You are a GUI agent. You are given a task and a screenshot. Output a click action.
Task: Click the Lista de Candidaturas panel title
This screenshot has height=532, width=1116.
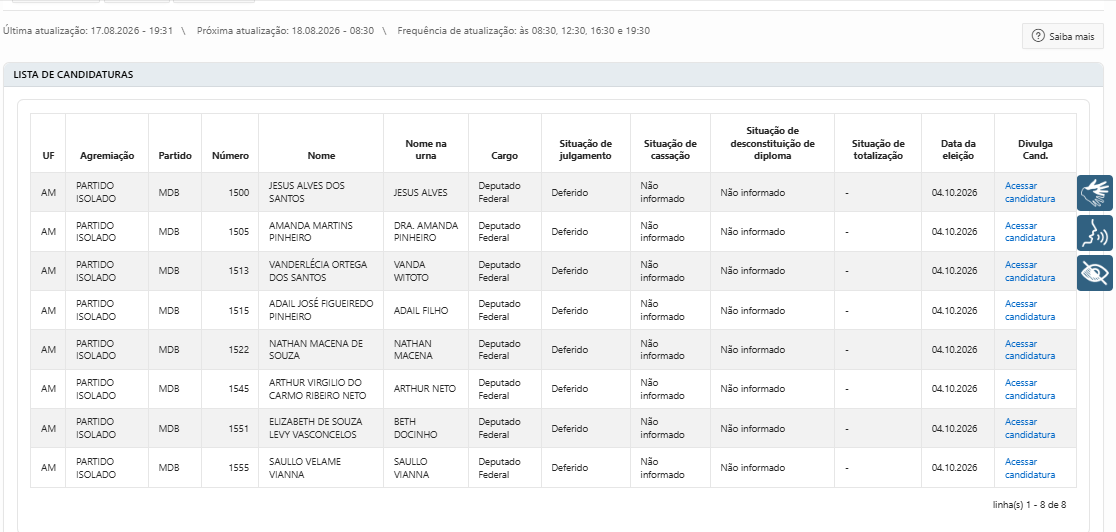point(73,74)
